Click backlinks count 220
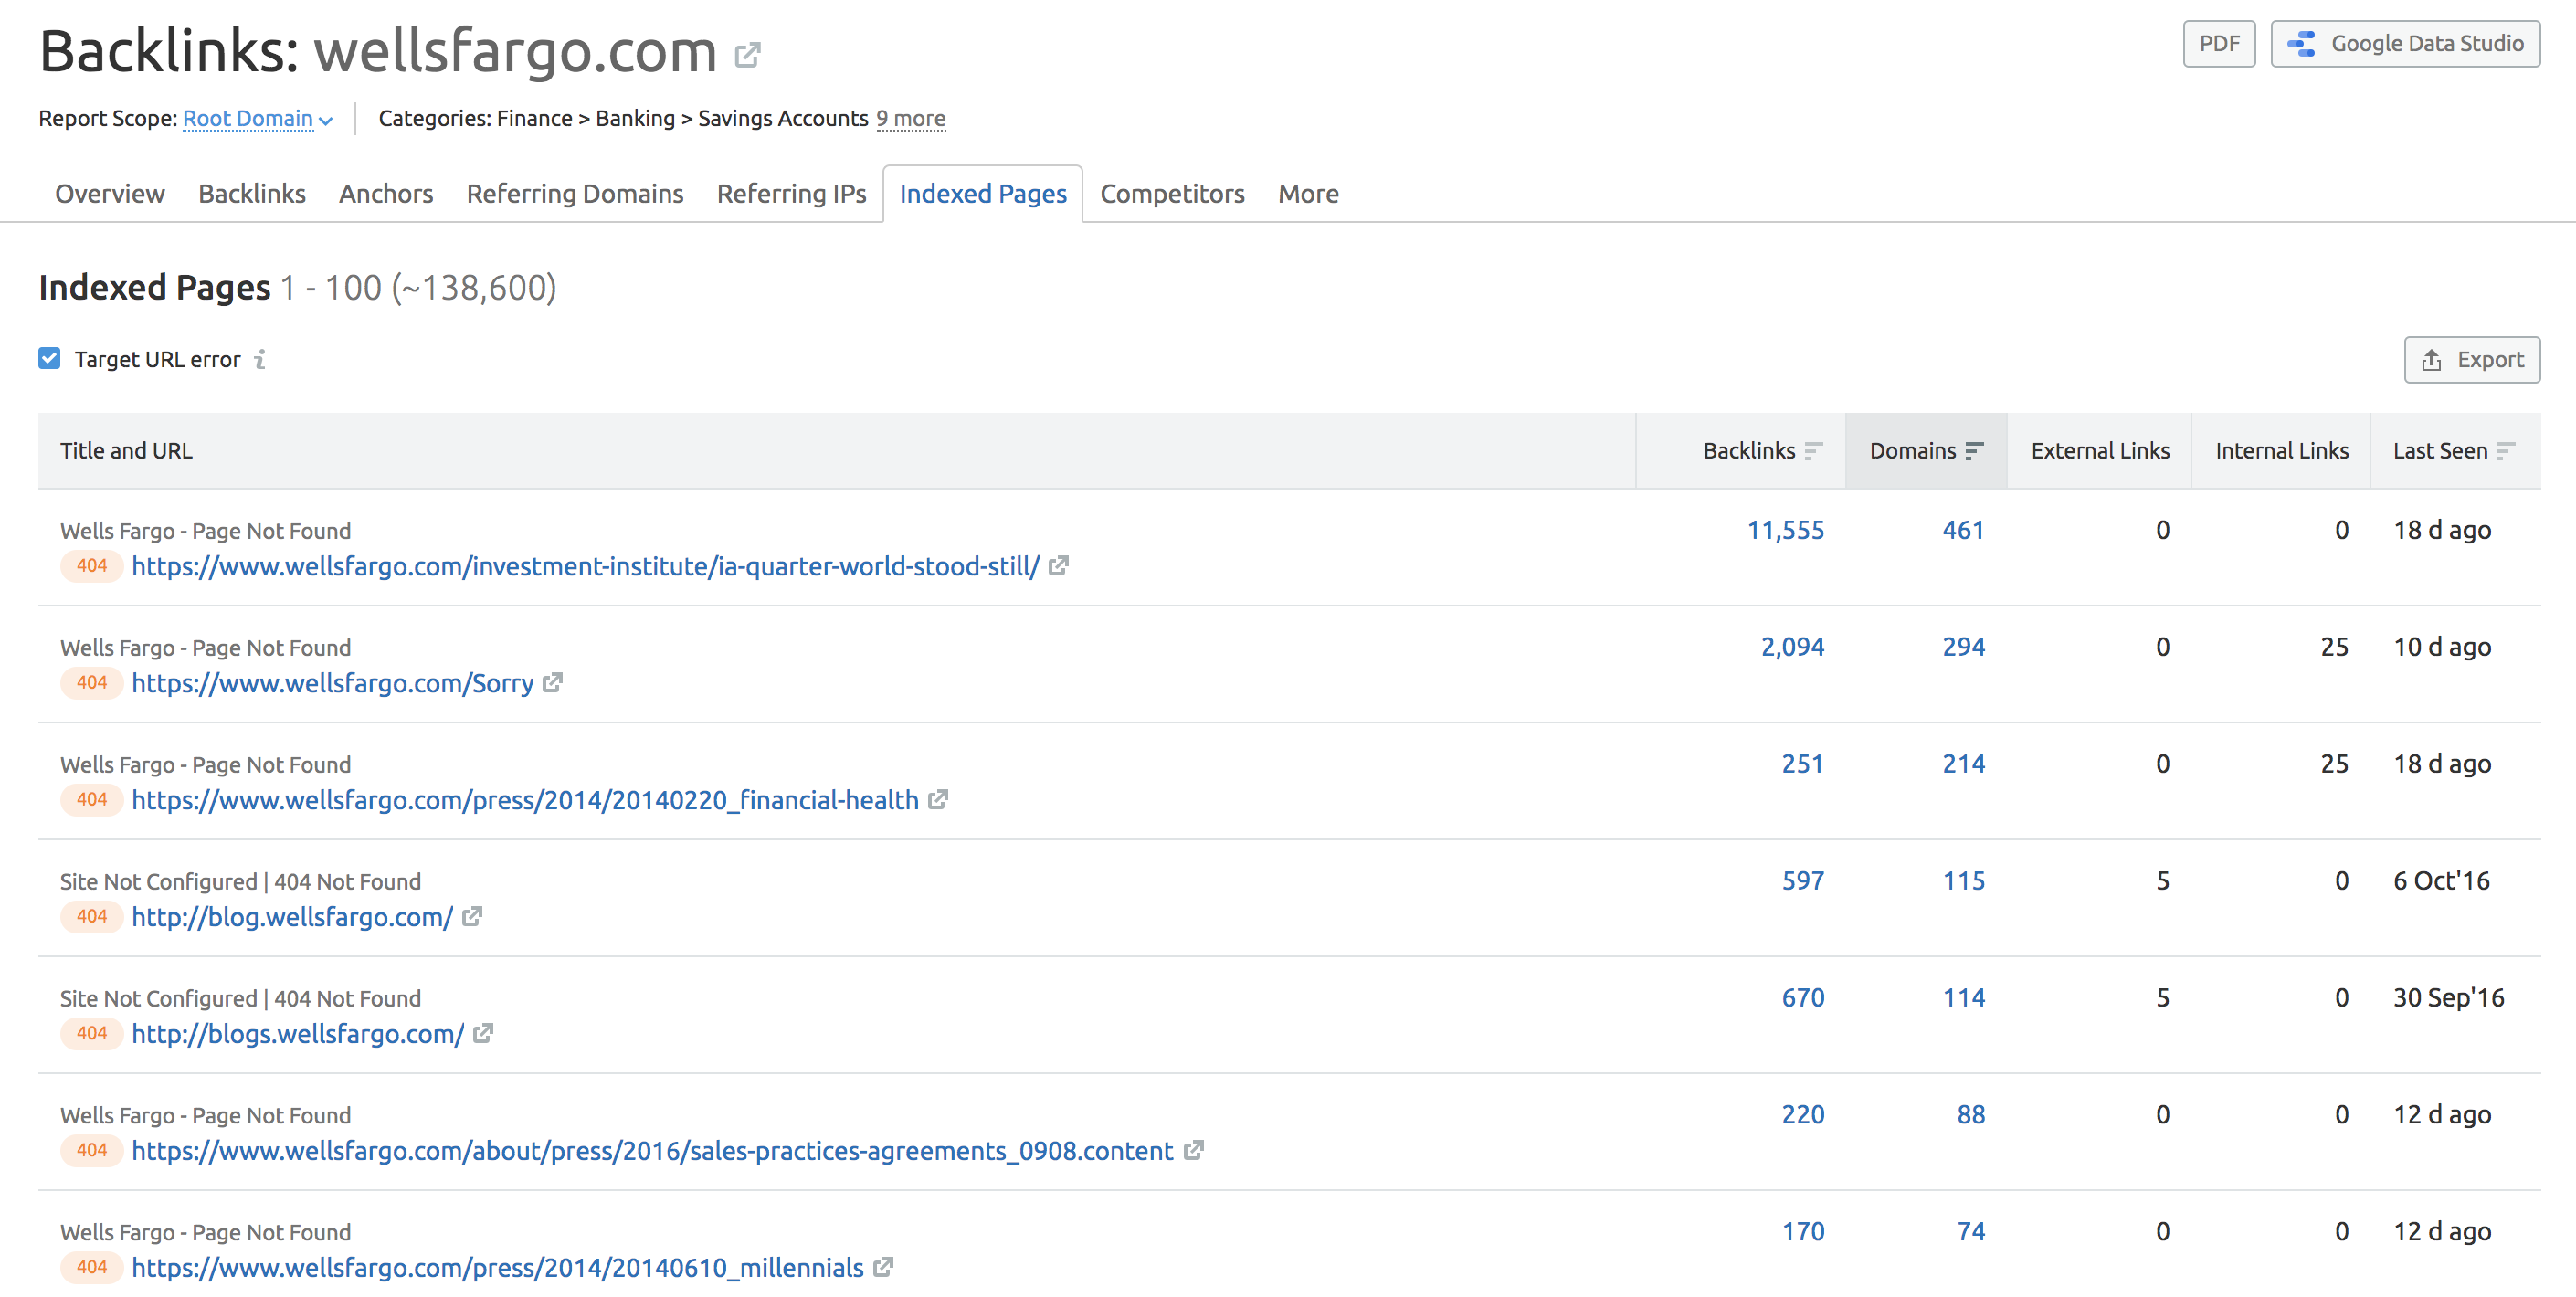Image resolution: width=2576 pixels, height=1297 pixels. tap(1803, 1115)
